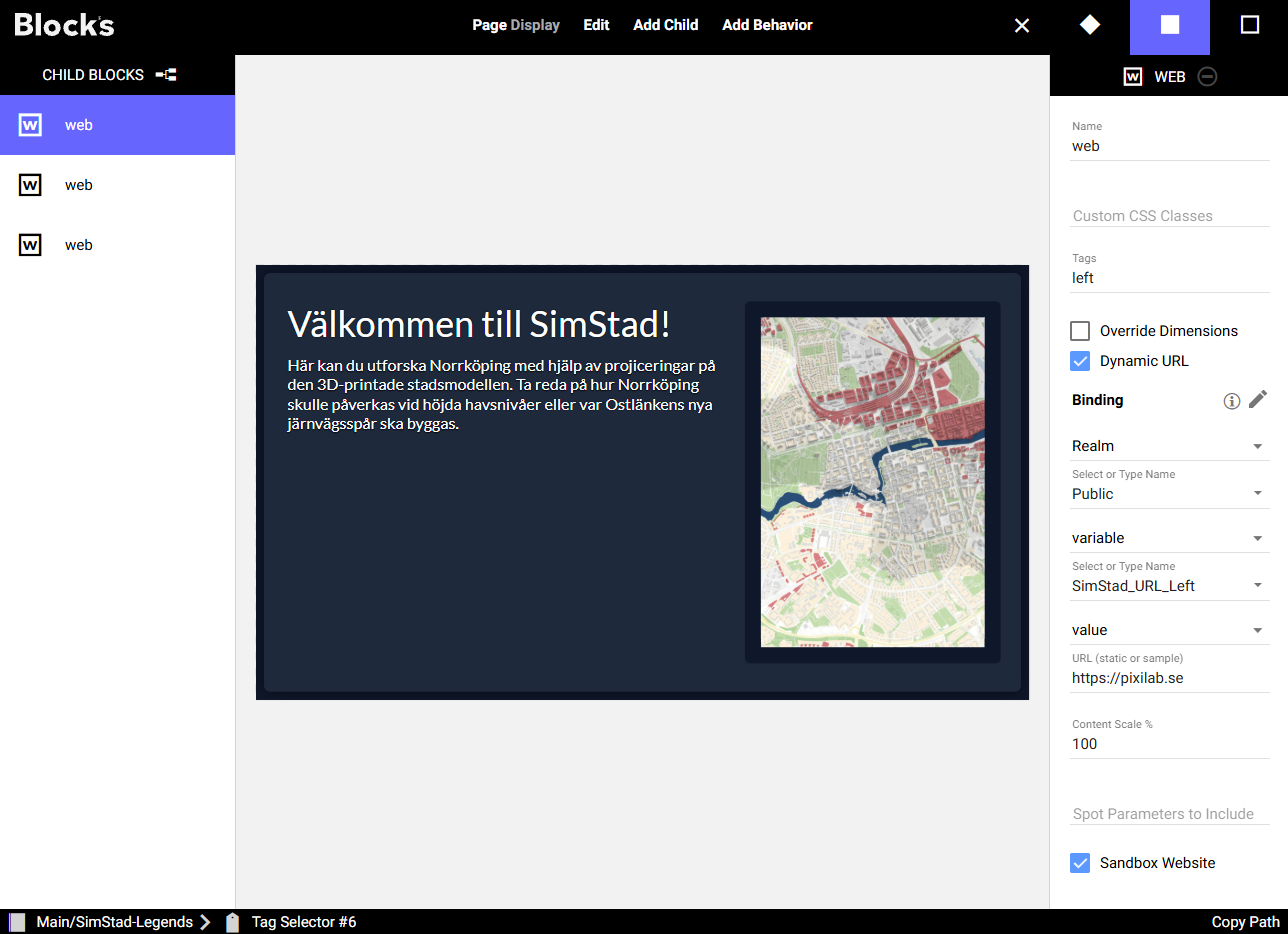Click the Blocks logo
Image resolution: width=1288 pixels, height=934 pixels.
pyautogui.click(x=64, y=25)
